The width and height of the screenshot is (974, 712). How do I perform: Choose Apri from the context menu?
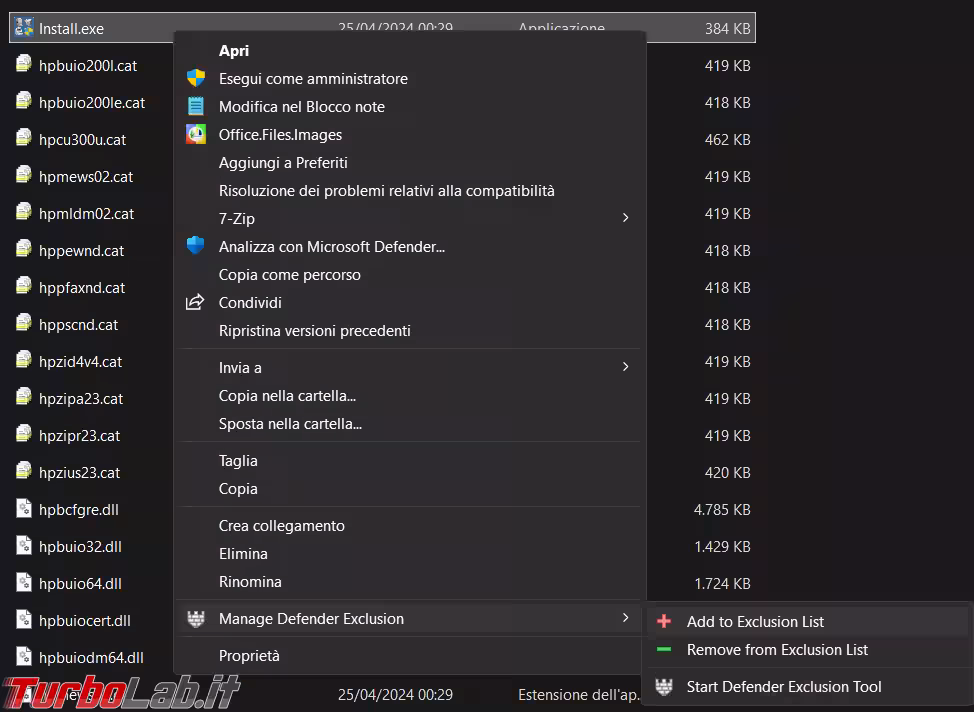coord(234,51)
